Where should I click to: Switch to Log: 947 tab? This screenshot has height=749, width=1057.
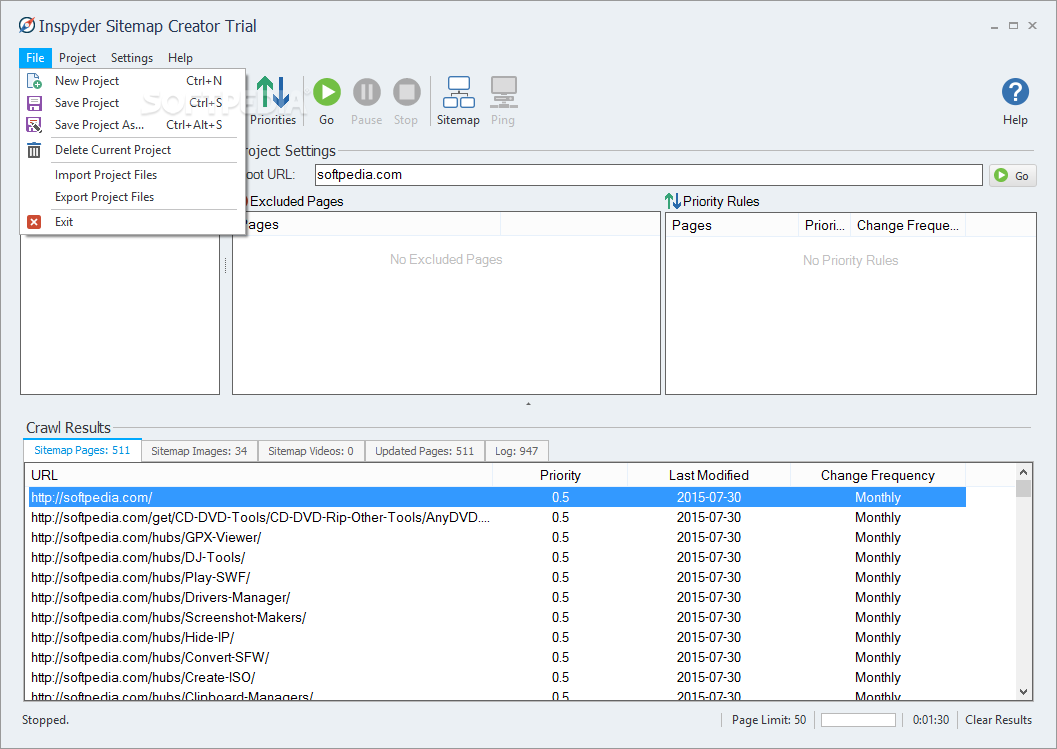tap(516, 451)
